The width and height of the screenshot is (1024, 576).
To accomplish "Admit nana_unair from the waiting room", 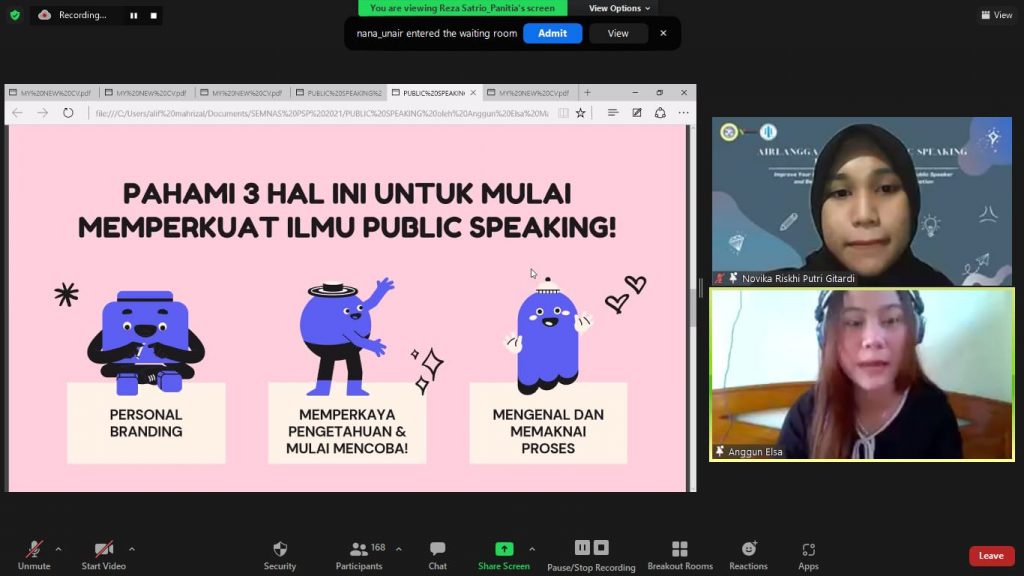I will tap(552, 33).
